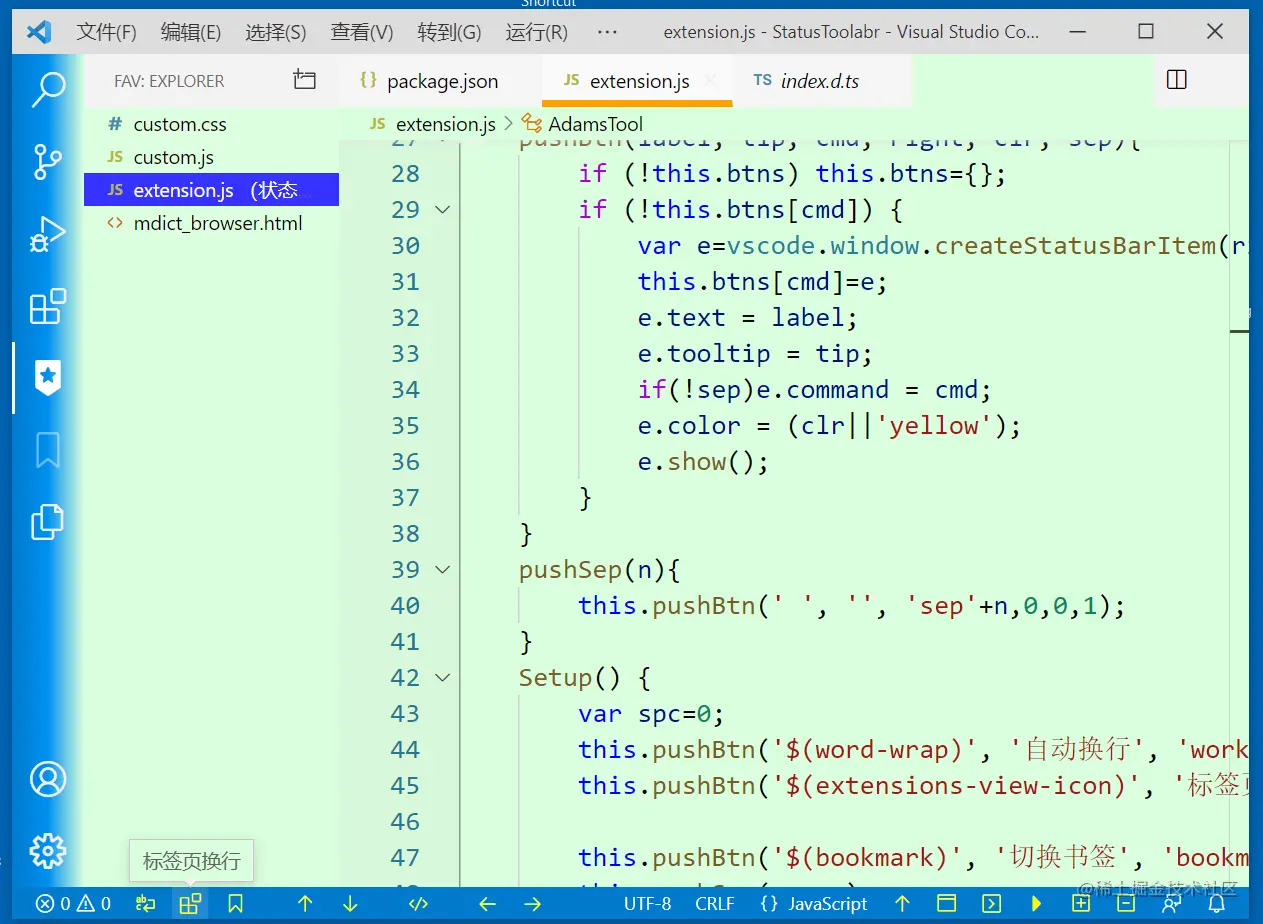Click the 'yellow' string on line 35
The width and height of the screenshot is (1263, 924).
click(x=934, y=425)
